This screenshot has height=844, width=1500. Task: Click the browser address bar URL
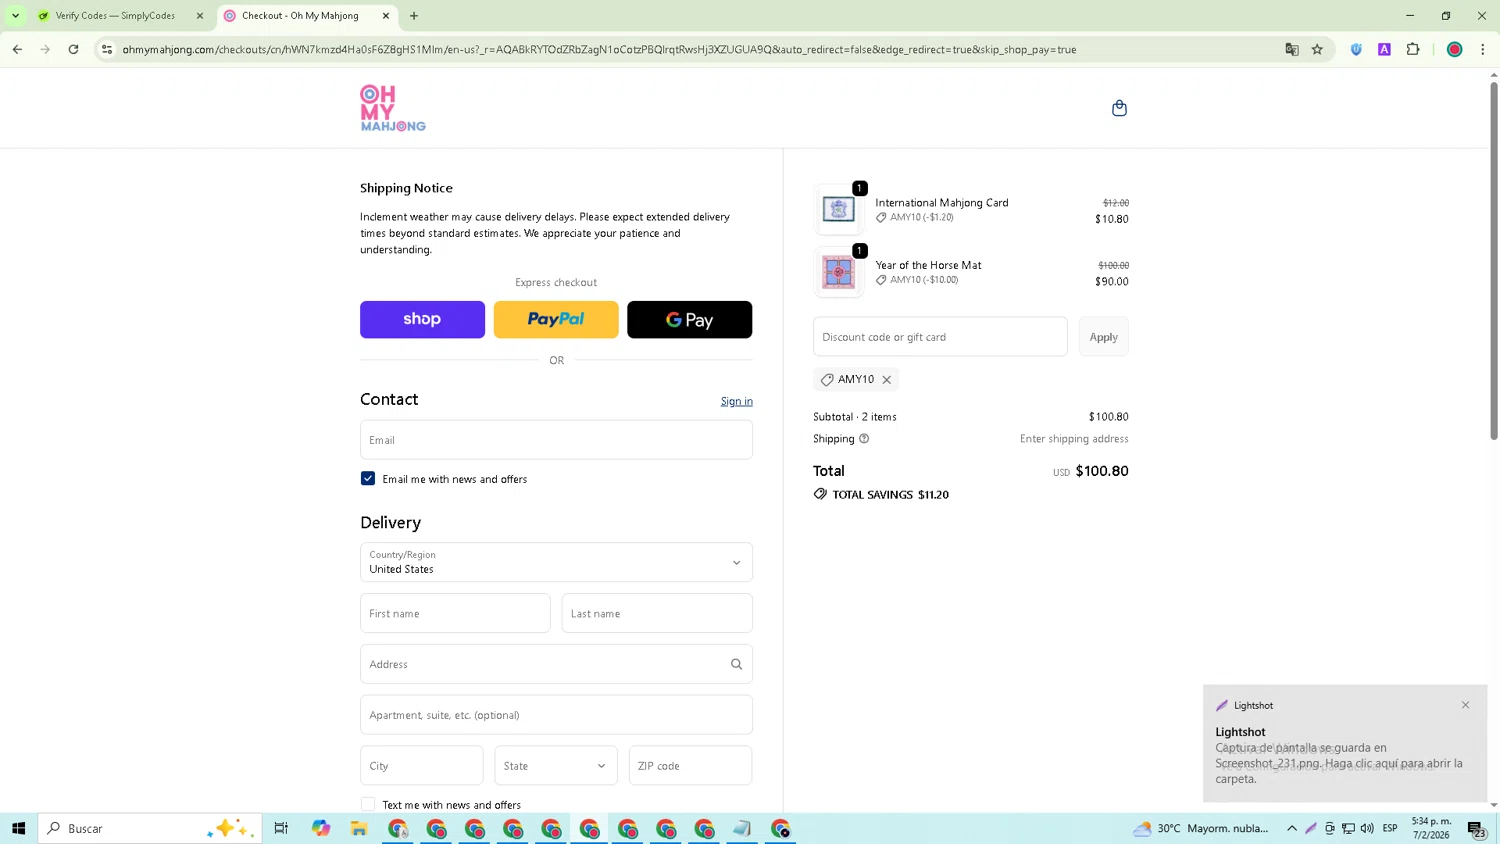pos(599,49)
